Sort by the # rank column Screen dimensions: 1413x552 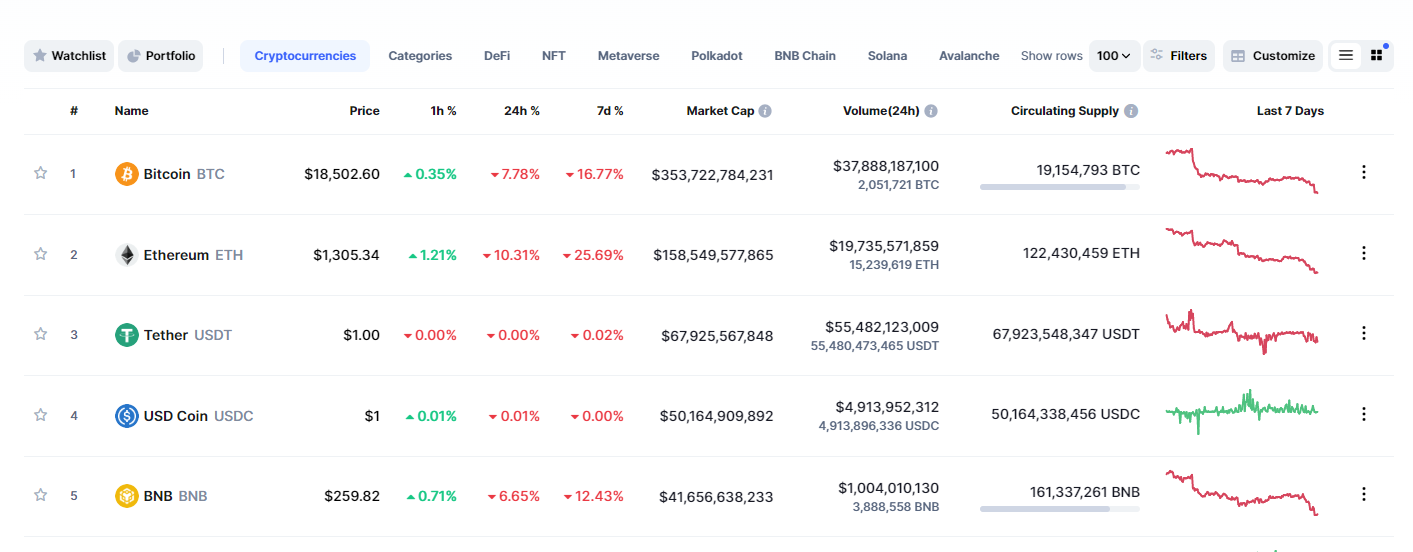[74, 111]
